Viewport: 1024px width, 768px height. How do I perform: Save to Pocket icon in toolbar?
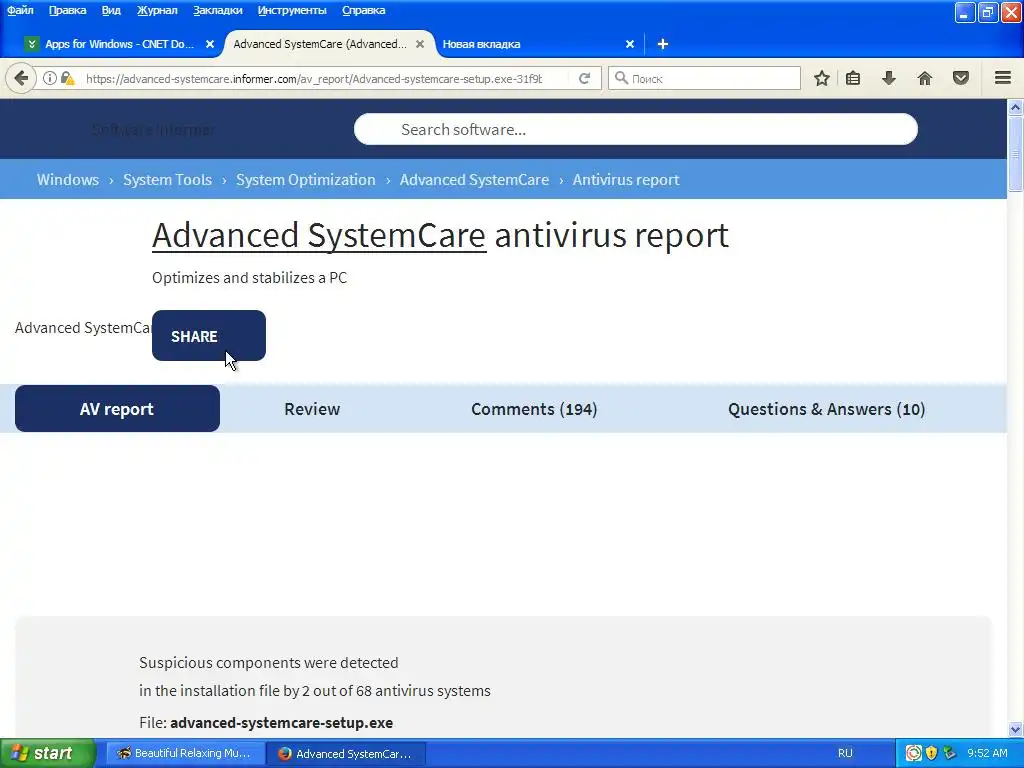(x=961, y=78)
